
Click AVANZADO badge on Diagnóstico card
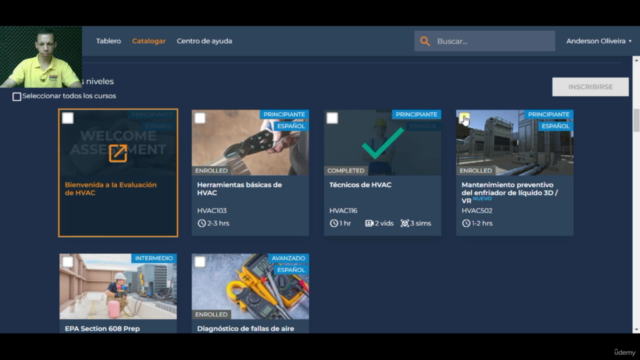pos(288,258)
